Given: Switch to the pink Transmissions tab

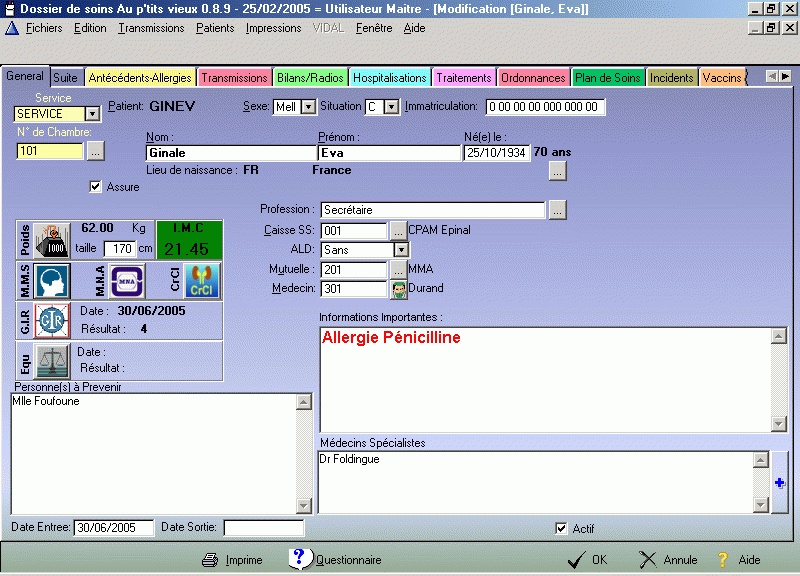Looking at the screenshot, I should coord(234,78).
